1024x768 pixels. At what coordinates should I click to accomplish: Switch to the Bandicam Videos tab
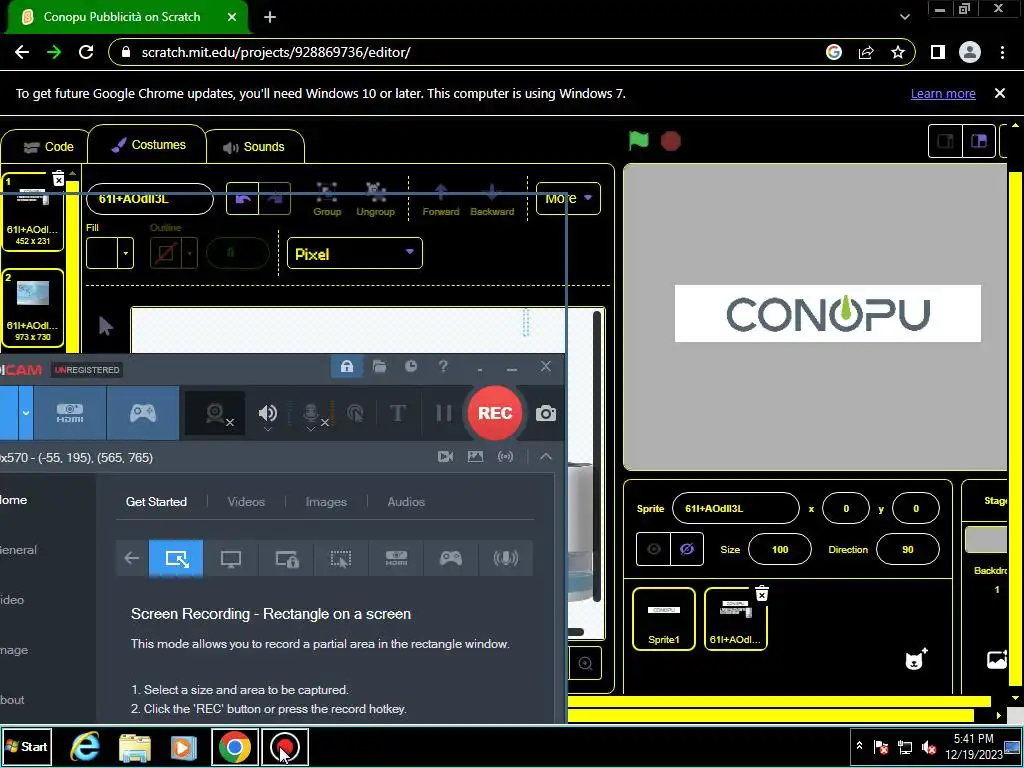[x=246, y=502]
